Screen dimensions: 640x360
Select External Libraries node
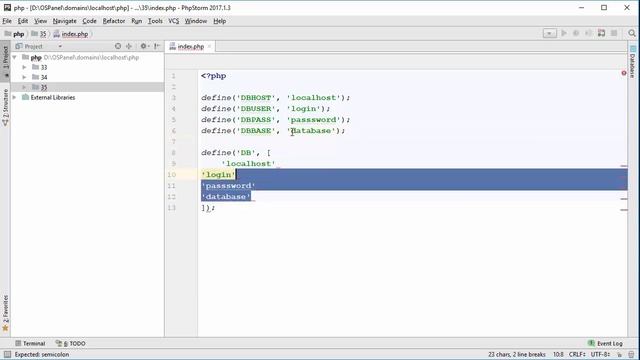point(53,98)
